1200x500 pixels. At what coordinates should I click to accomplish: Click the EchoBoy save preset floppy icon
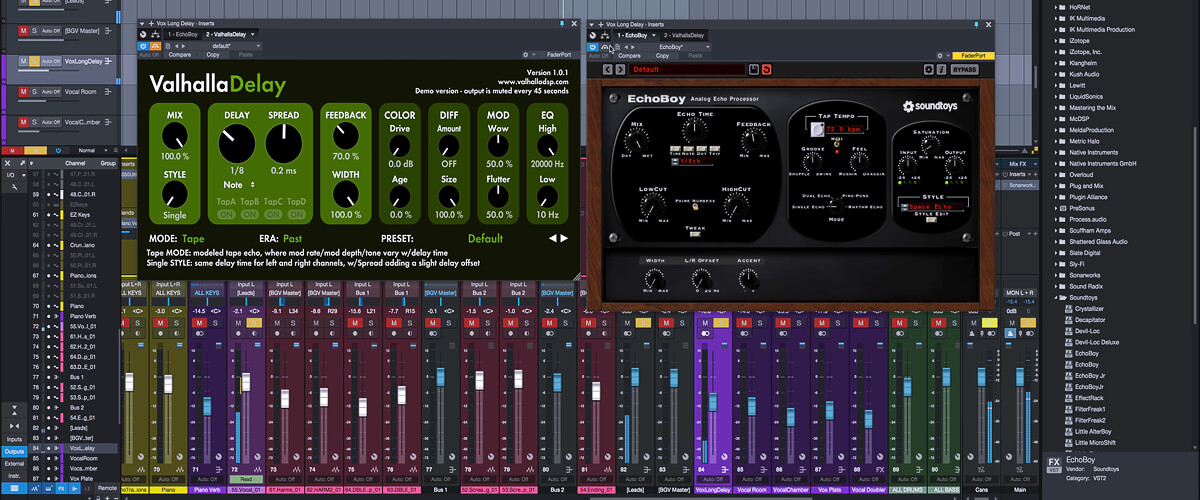pos(754,70)
